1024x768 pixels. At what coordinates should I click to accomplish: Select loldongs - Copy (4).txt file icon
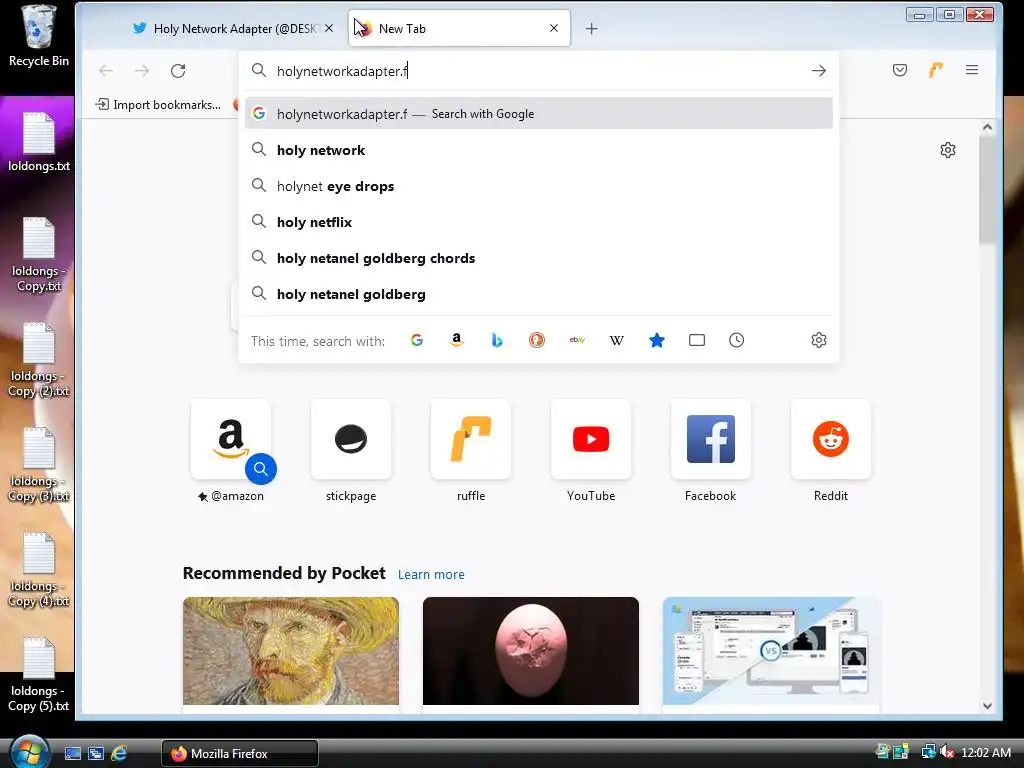point(39,570)
